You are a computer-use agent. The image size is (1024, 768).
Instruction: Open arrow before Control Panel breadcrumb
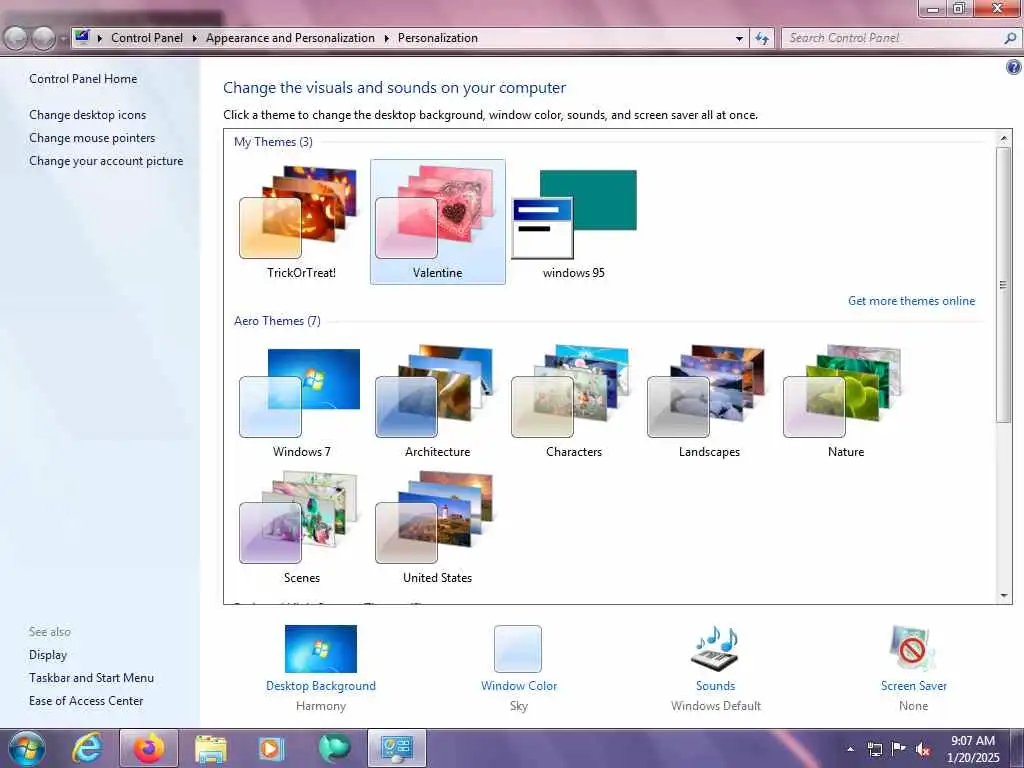(100, 39)
